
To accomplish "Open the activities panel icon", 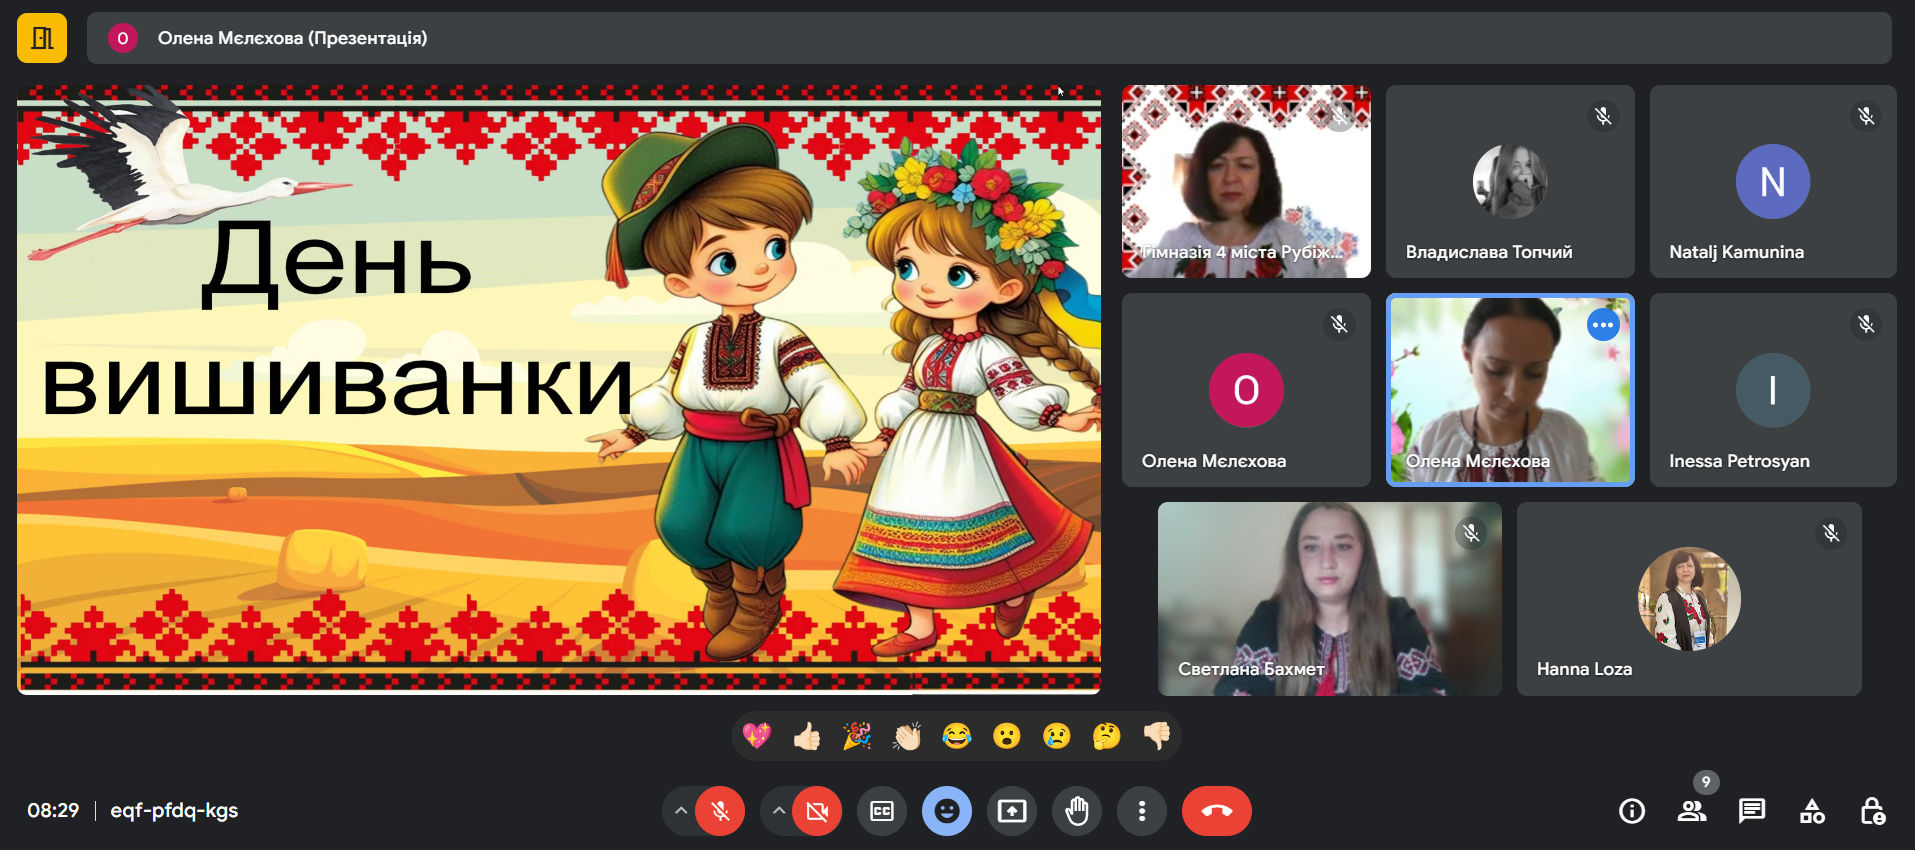I will [x=1812, y=811].
